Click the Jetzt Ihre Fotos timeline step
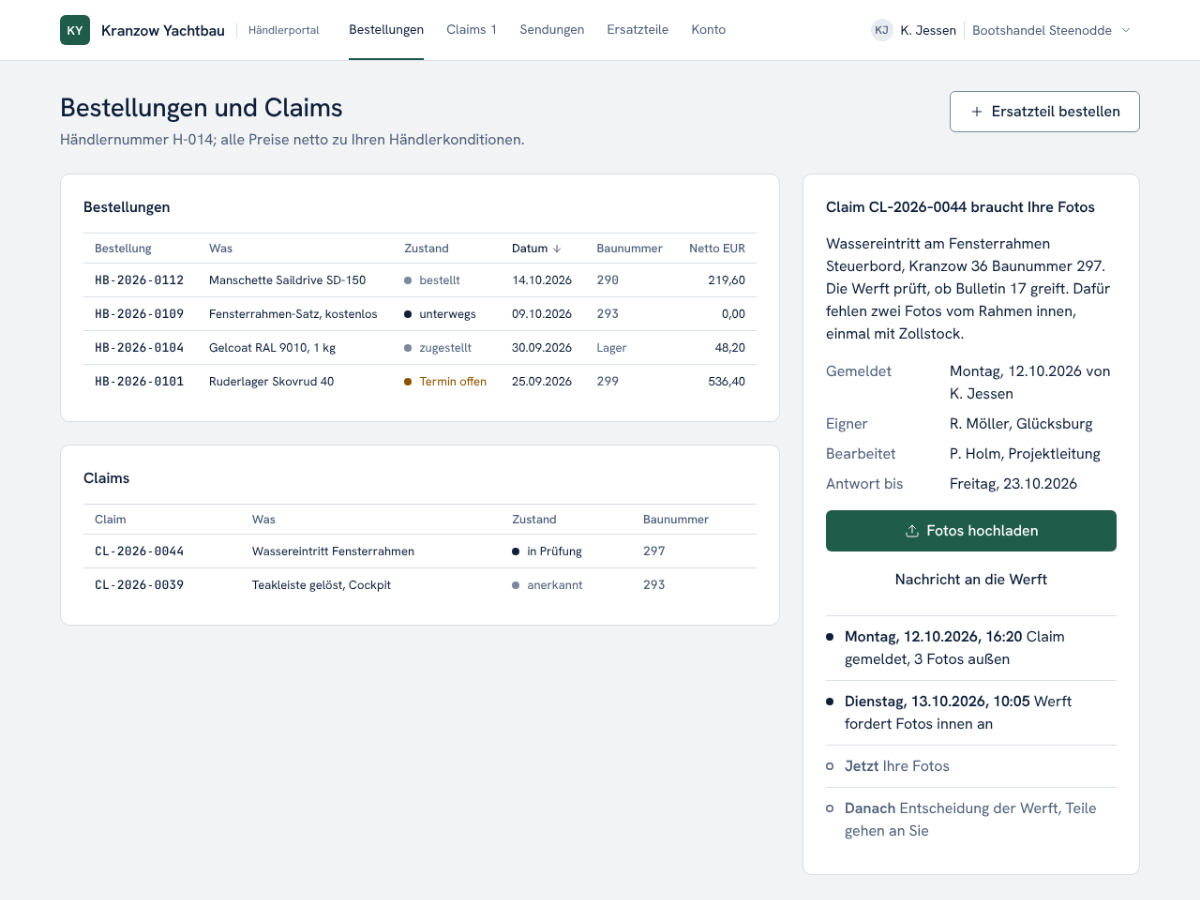The image size is (1200, 900). coord(897,766)
